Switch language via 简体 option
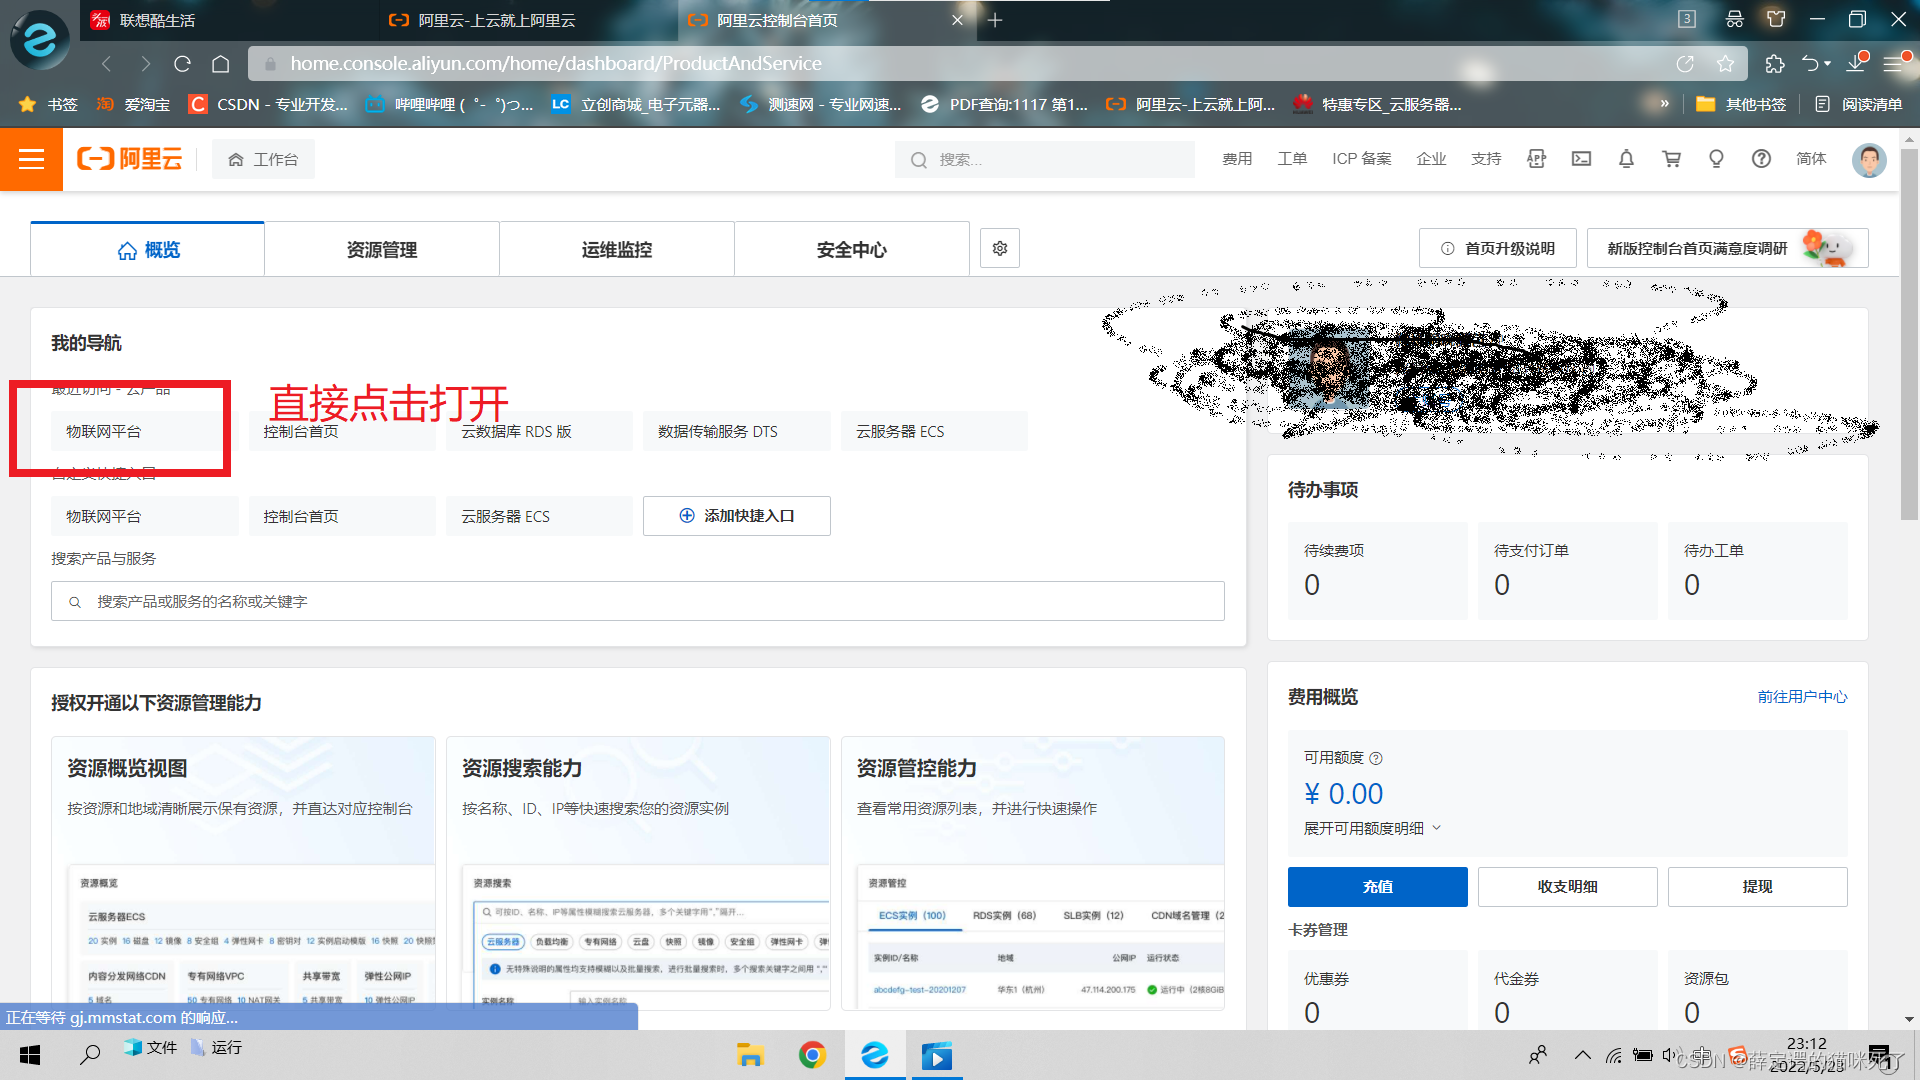The height and width of the screenshot is (1080, 1920). [1811, 159]
